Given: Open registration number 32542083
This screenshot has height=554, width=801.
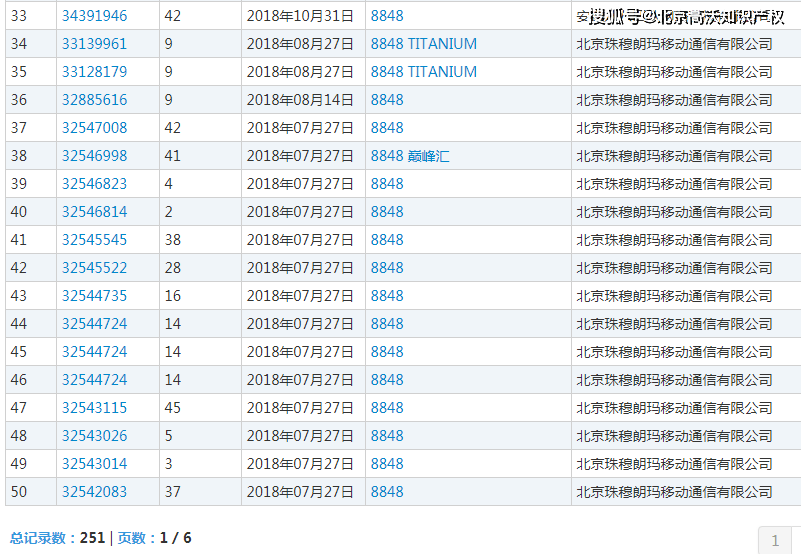Looking at the screenshot, I should click(94, 492).
